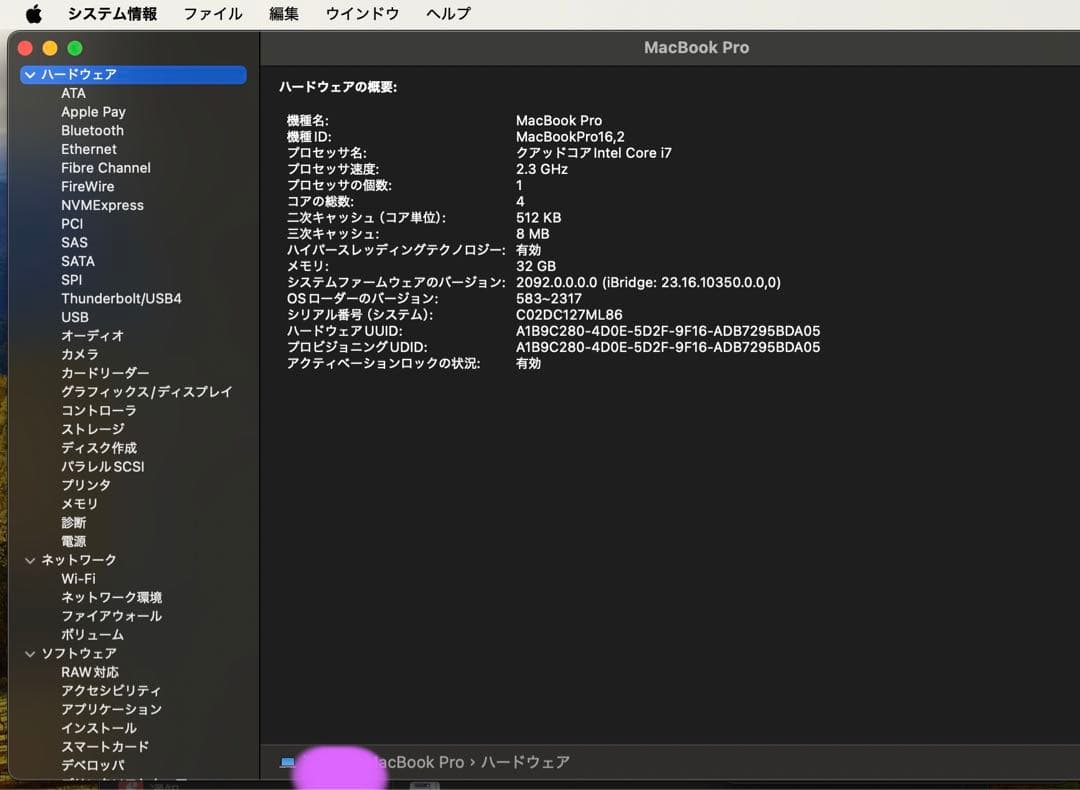
Task: Select Fibre Channel in the sidebar
Action: (105, 167)
